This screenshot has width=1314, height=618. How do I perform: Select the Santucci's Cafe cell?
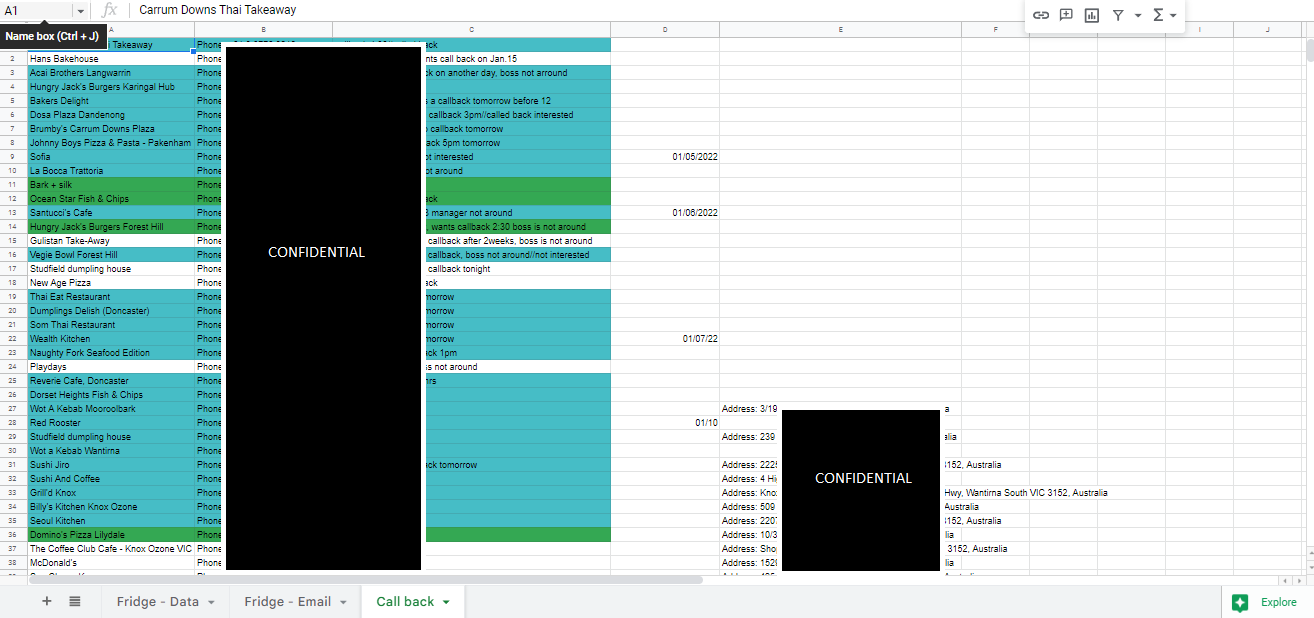(x=110, y=213)
